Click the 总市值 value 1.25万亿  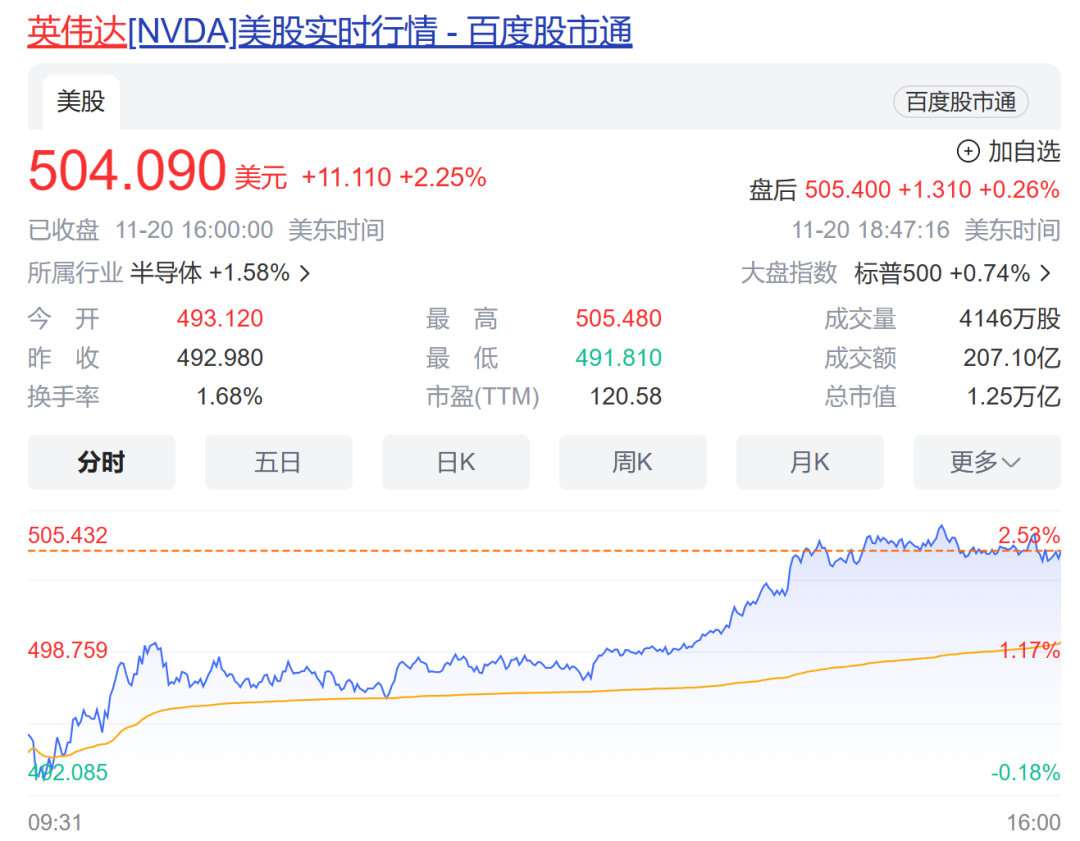click(x=1013, y=396)
